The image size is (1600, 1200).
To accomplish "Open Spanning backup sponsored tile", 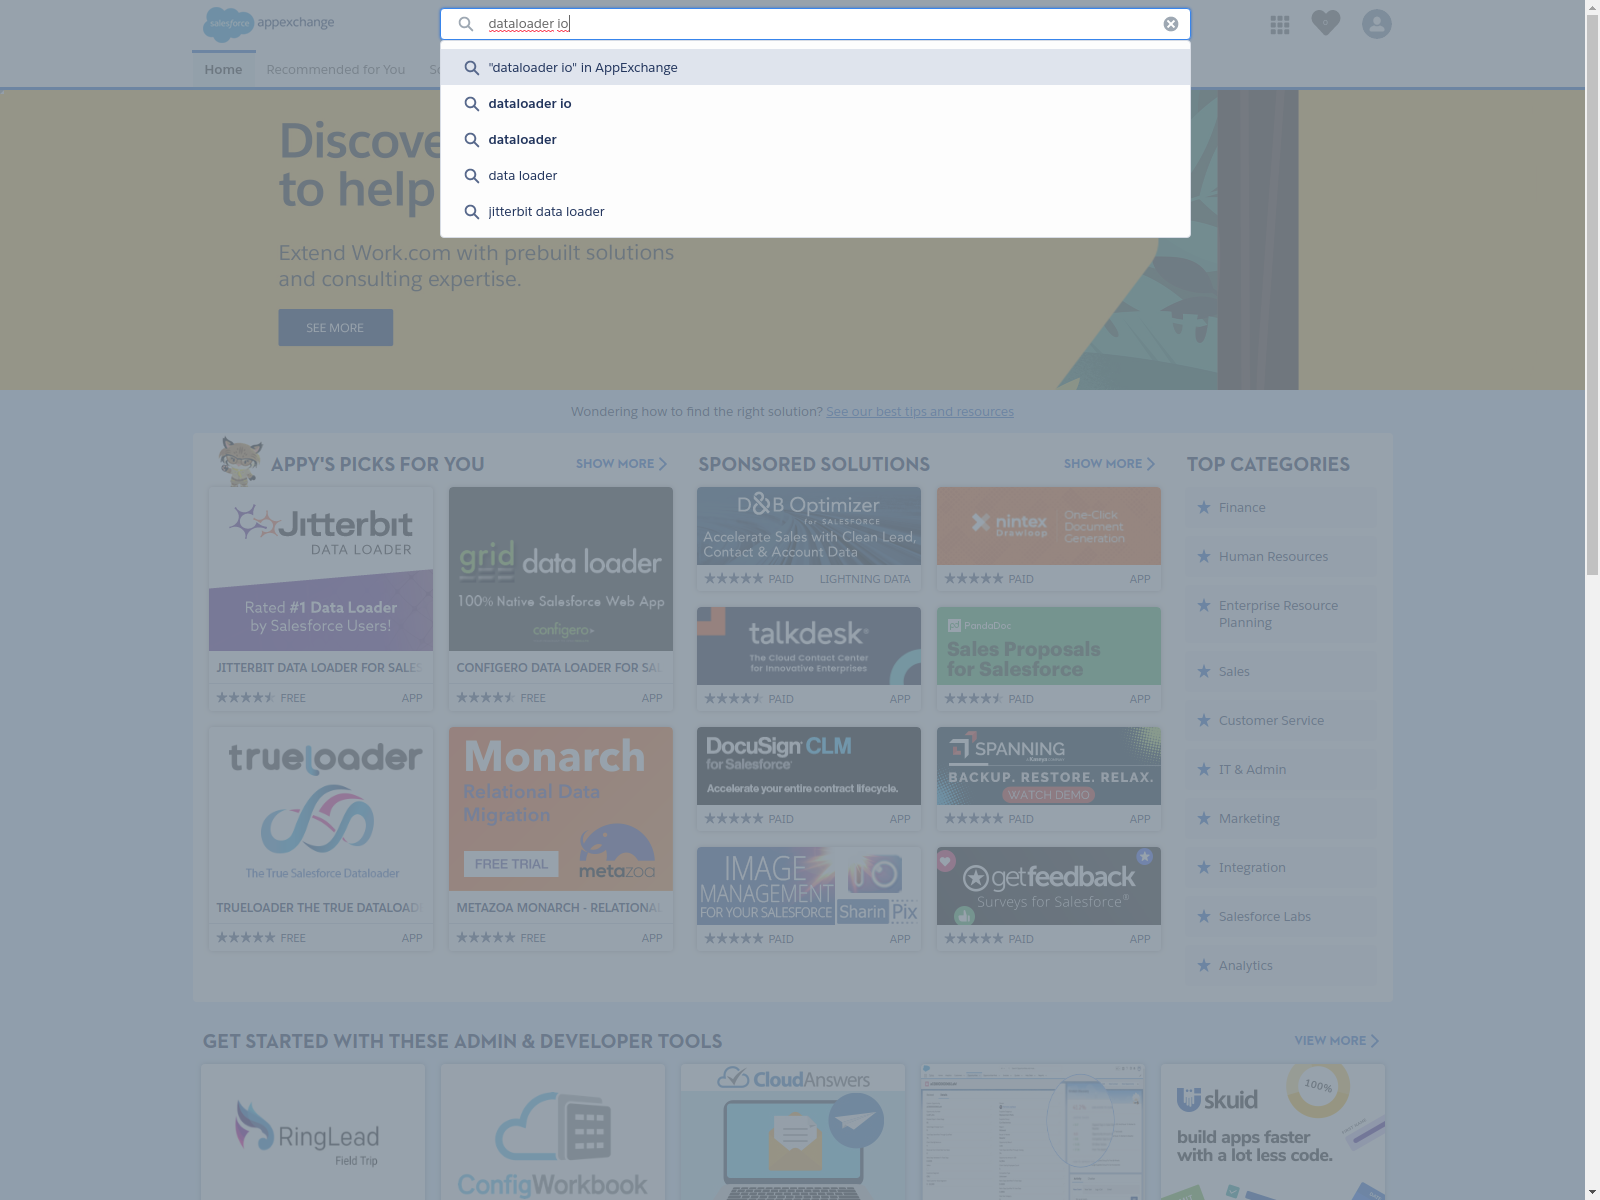I will pos(1049,779).
